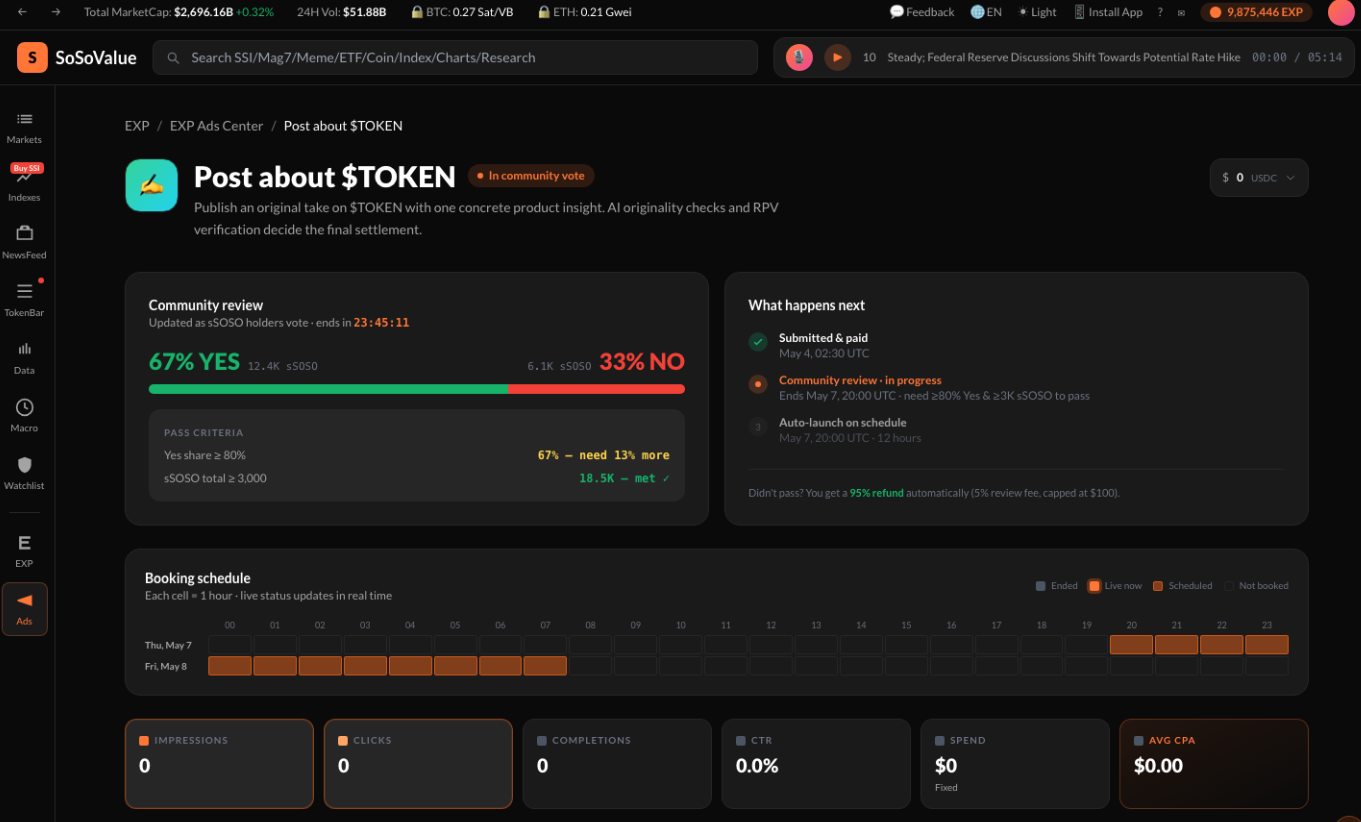Go to EXP breadcrumb
This screenshot has width=1361, height=822.
137,126
